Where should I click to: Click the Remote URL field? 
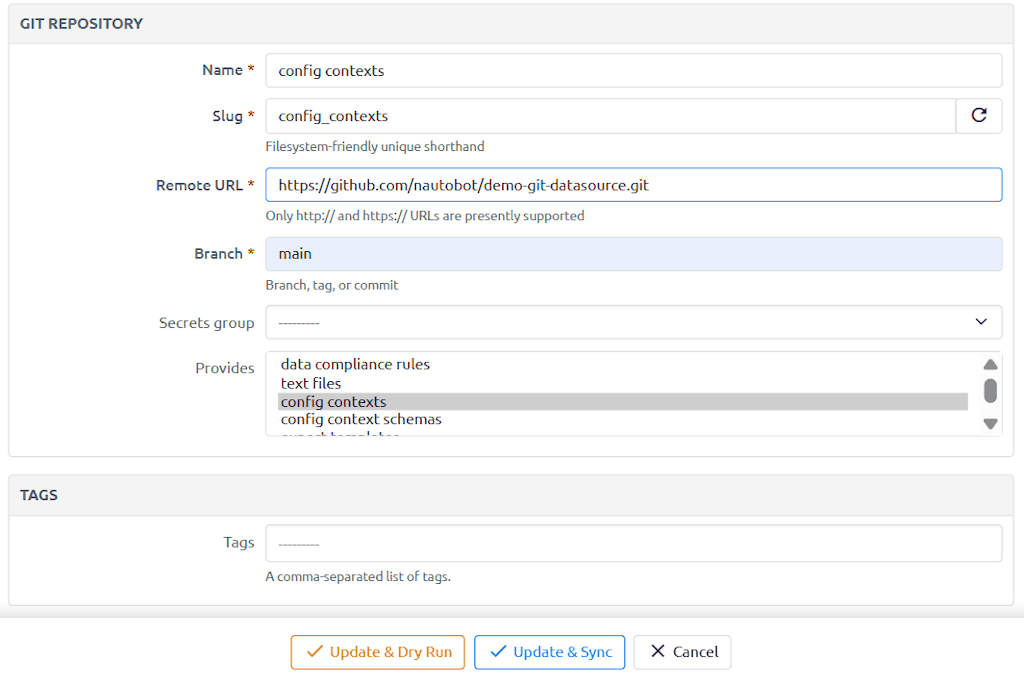(633, 185)
